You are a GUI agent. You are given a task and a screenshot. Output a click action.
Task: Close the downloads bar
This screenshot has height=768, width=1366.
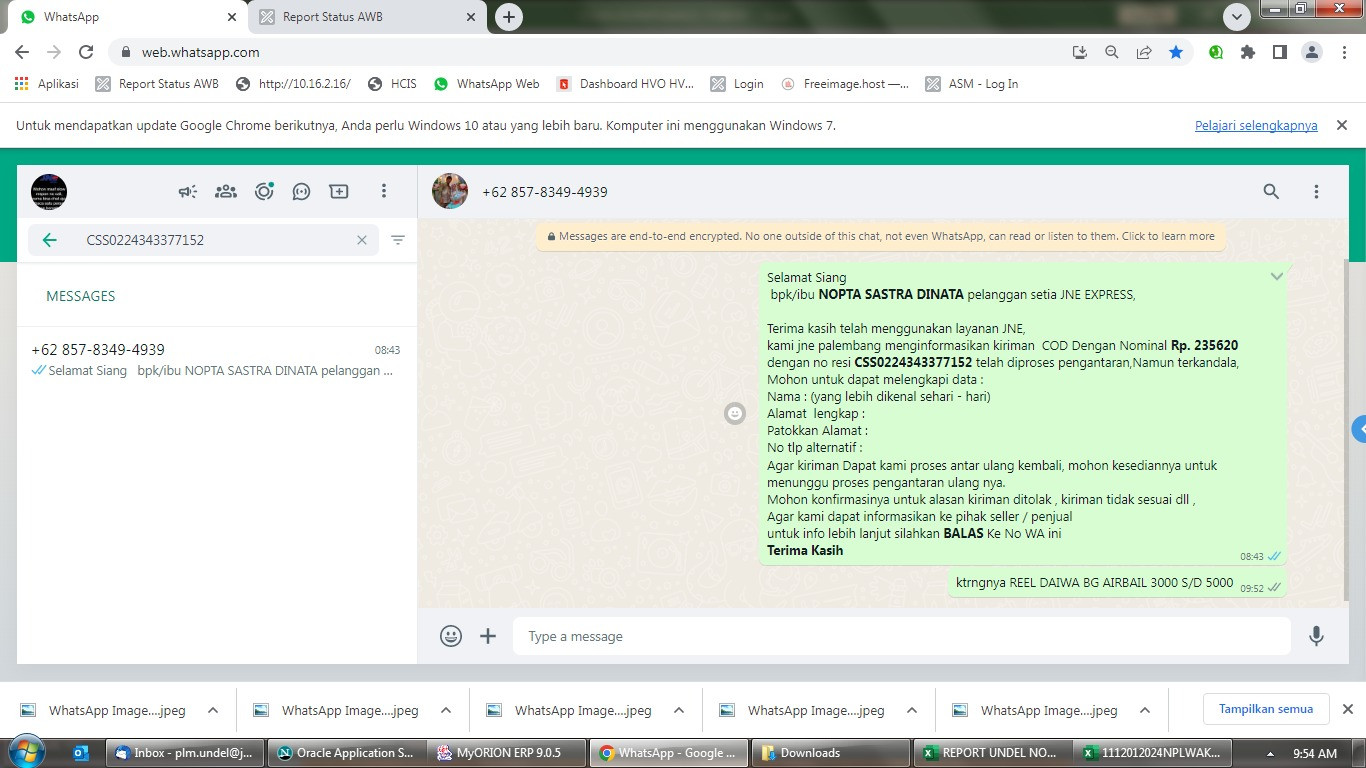pos(1347,709)
